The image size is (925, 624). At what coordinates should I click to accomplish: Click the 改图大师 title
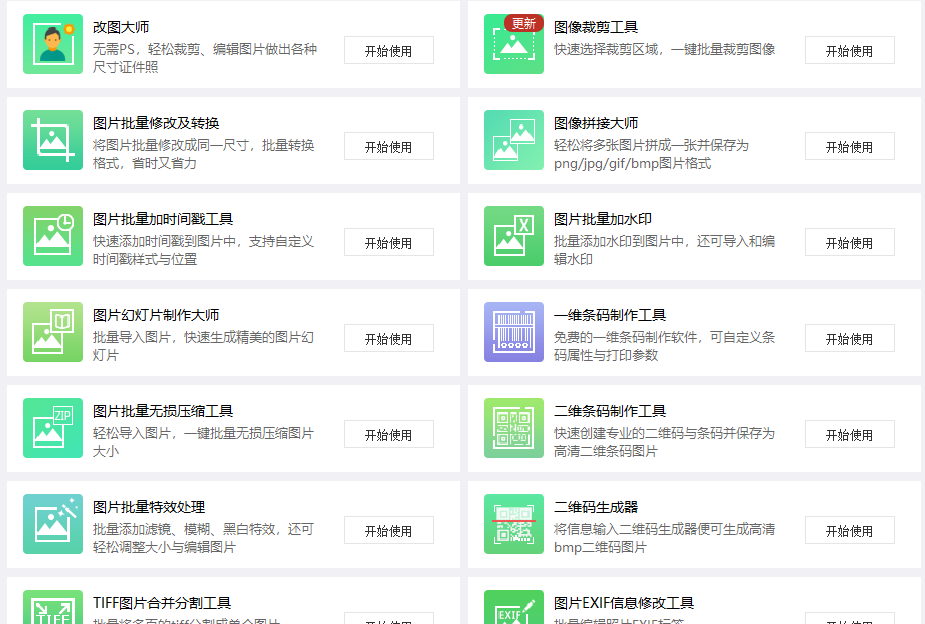point(121,27)
